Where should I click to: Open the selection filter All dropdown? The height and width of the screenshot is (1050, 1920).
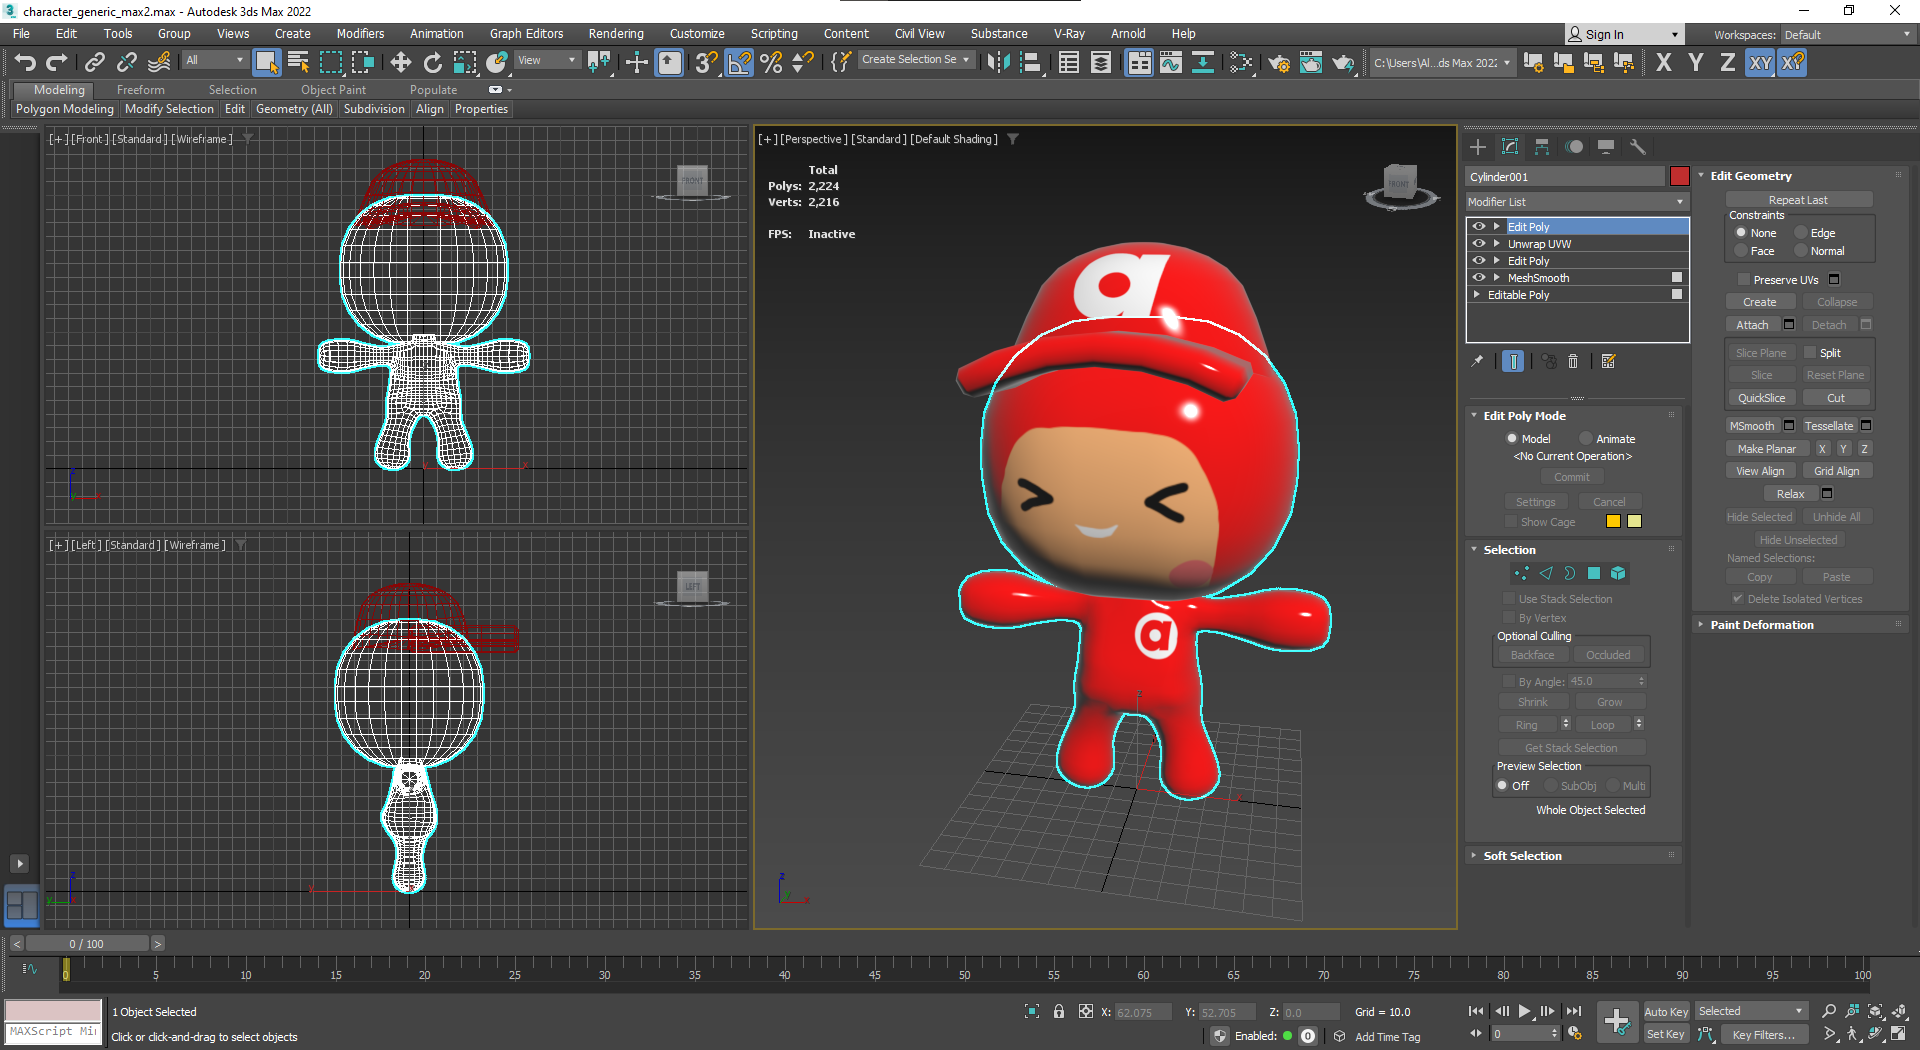[215, 60]
